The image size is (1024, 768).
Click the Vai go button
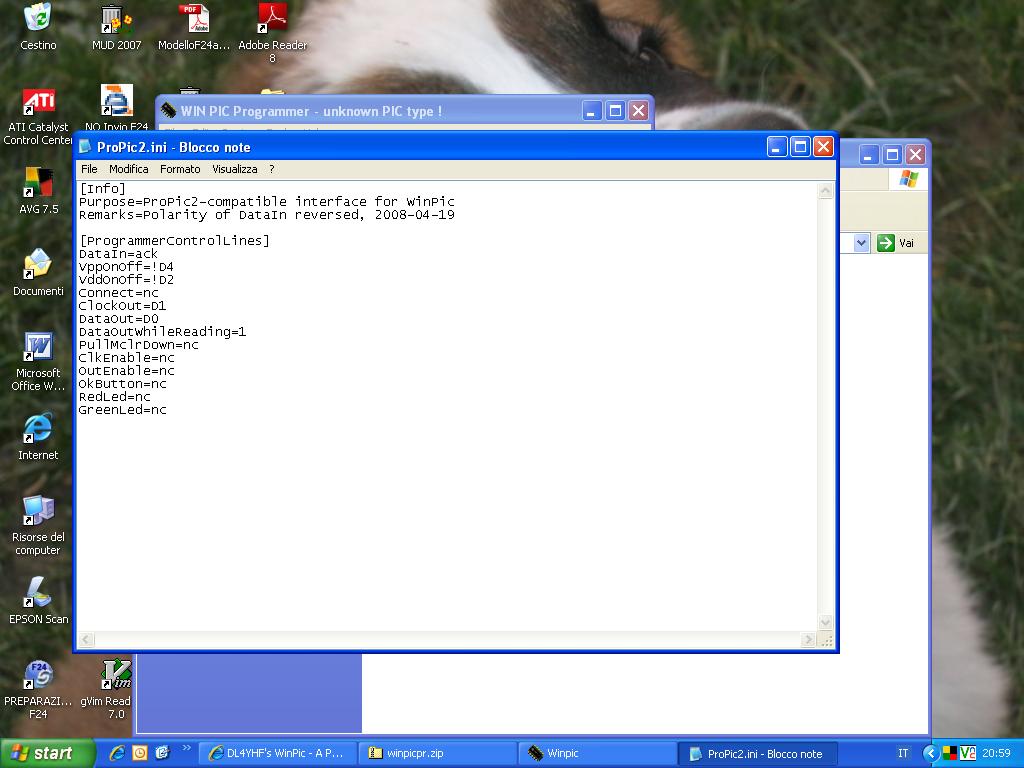[896, 243]
